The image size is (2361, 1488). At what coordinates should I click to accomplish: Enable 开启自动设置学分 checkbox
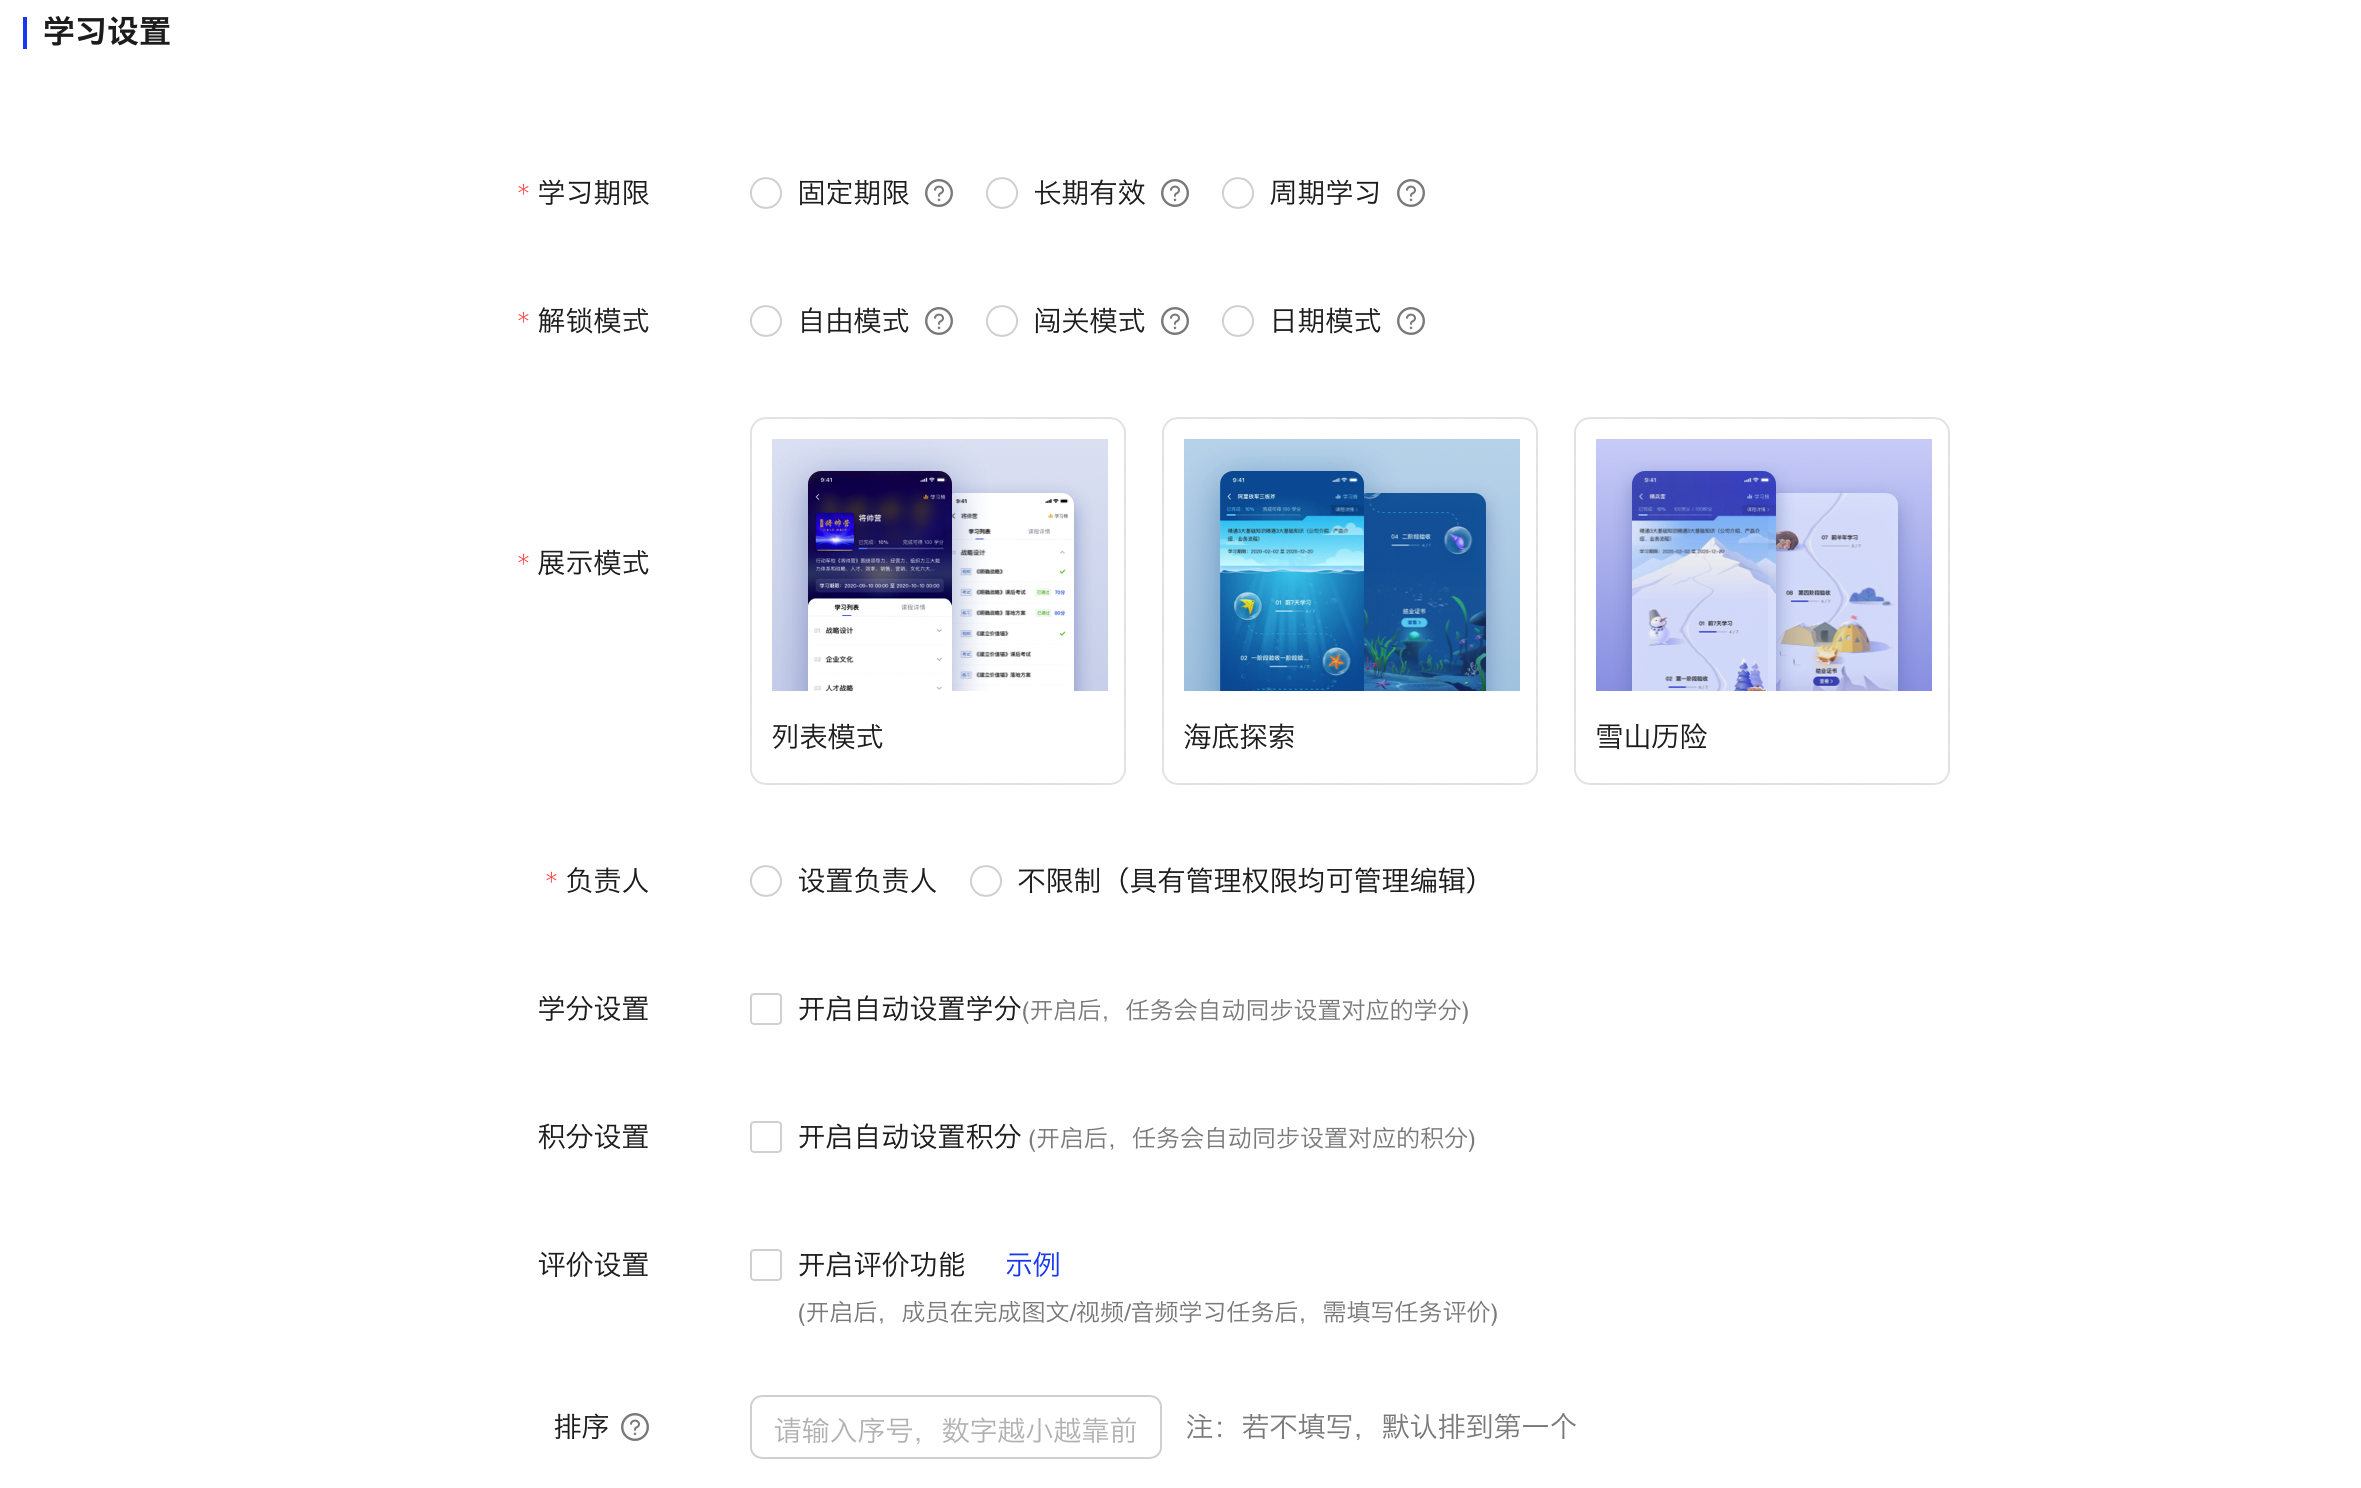click(766, 1009)
